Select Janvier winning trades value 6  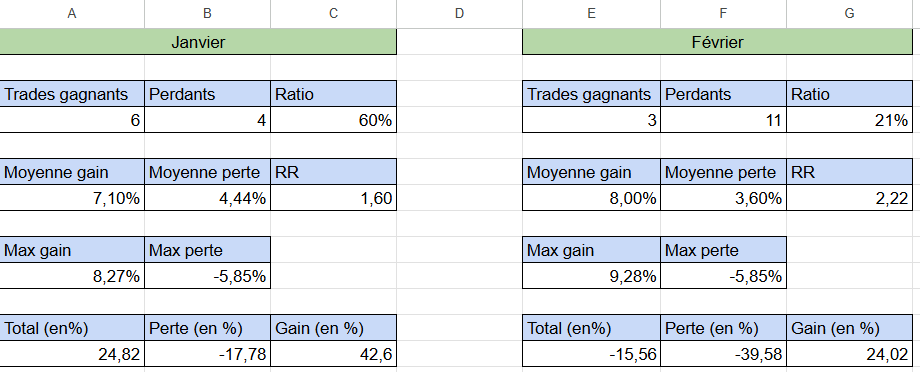(72, 120)
